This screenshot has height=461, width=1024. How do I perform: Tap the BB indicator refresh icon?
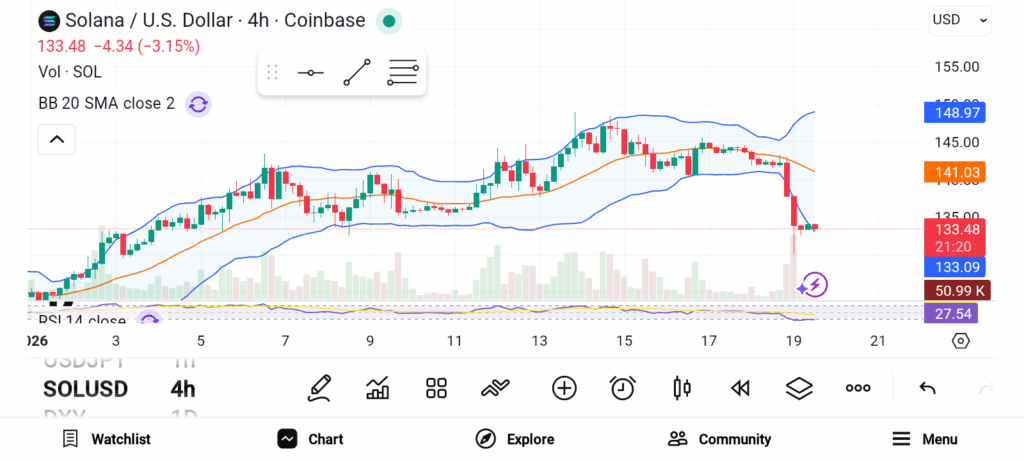pos(198,103)
